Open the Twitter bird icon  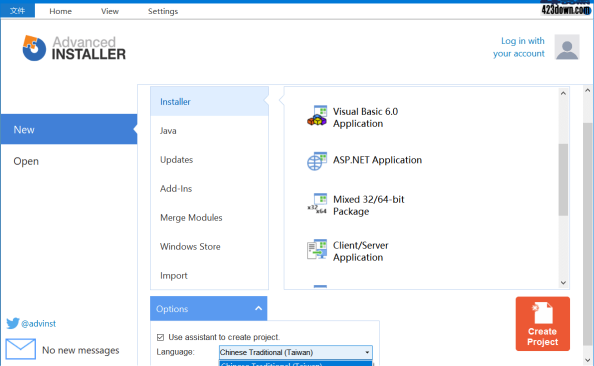13,323
